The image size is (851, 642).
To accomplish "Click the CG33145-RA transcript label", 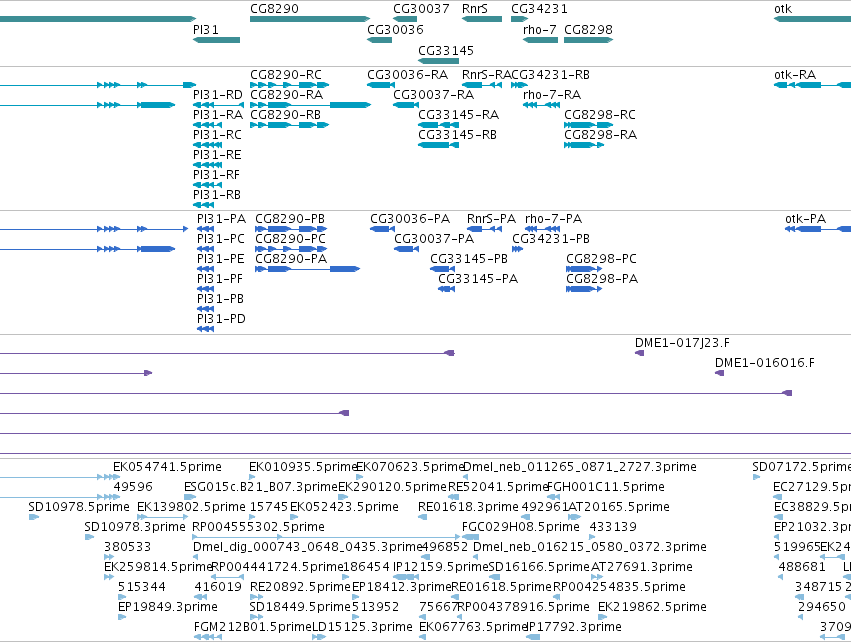I will coord(459,115).
